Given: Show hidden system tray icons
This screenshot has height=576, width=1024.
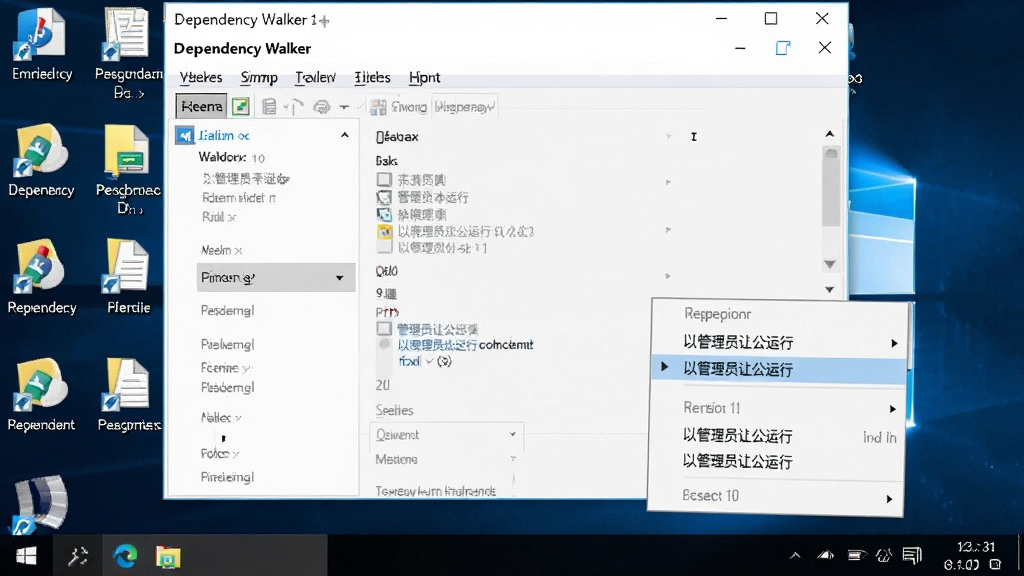Looking at the screenshot, I should pyautogui.click(x=795, y=556).
